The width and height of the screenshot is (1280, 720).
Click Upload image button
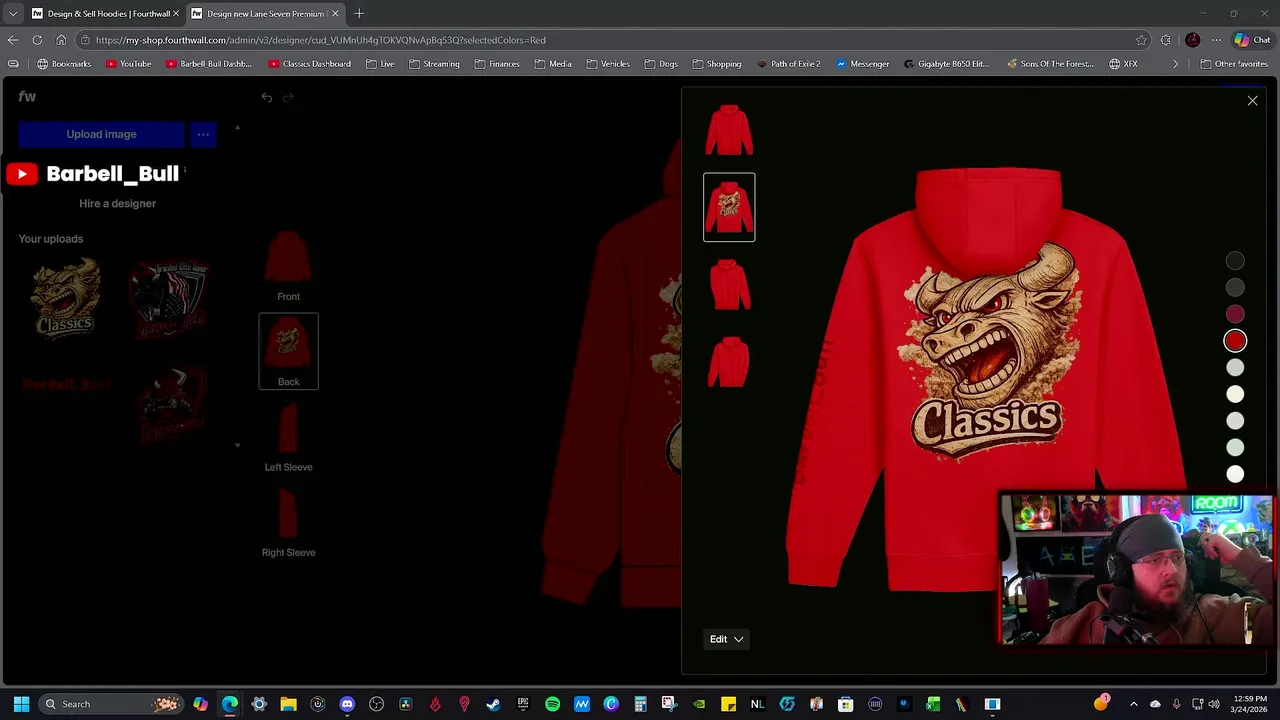pyautogui.click(x=101, y=134)
